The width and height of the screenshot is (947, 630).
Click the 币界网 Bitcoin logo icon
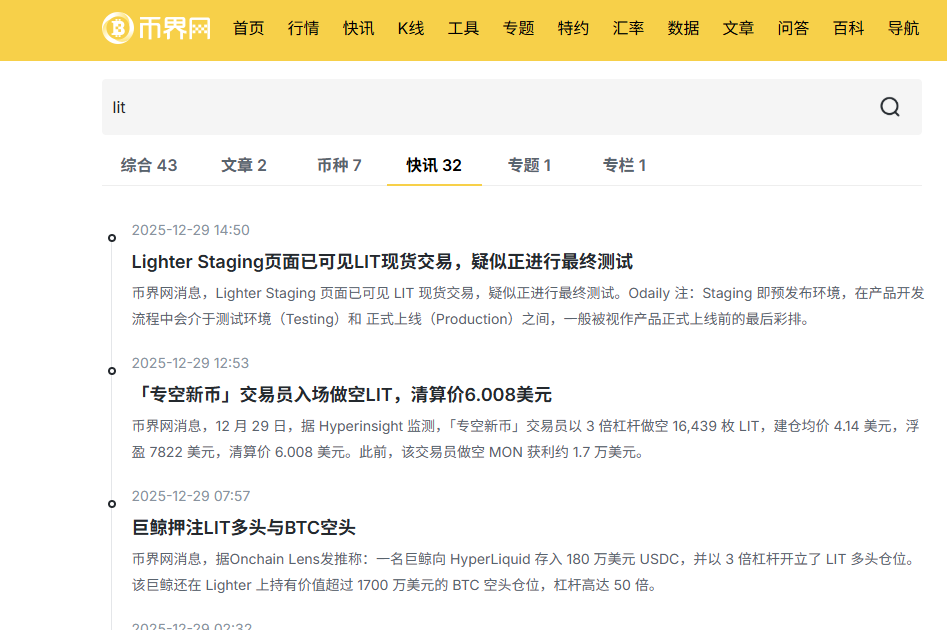click(x=118, y=28)
